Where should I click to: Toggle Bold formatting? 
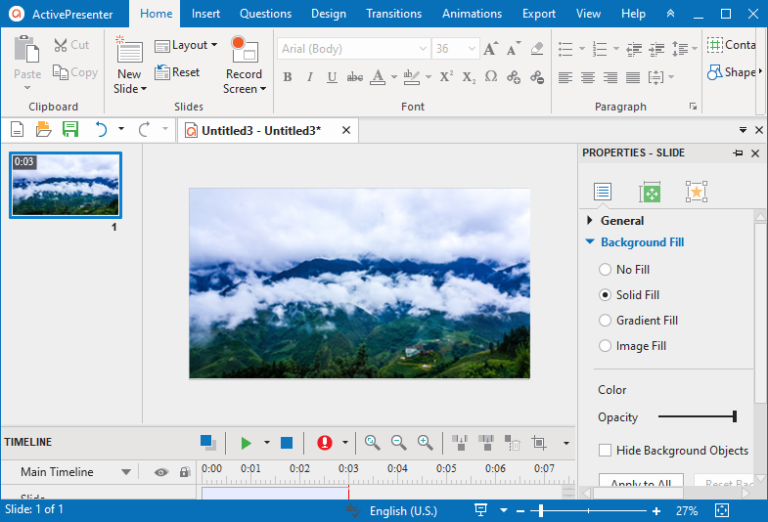point(288,77)
